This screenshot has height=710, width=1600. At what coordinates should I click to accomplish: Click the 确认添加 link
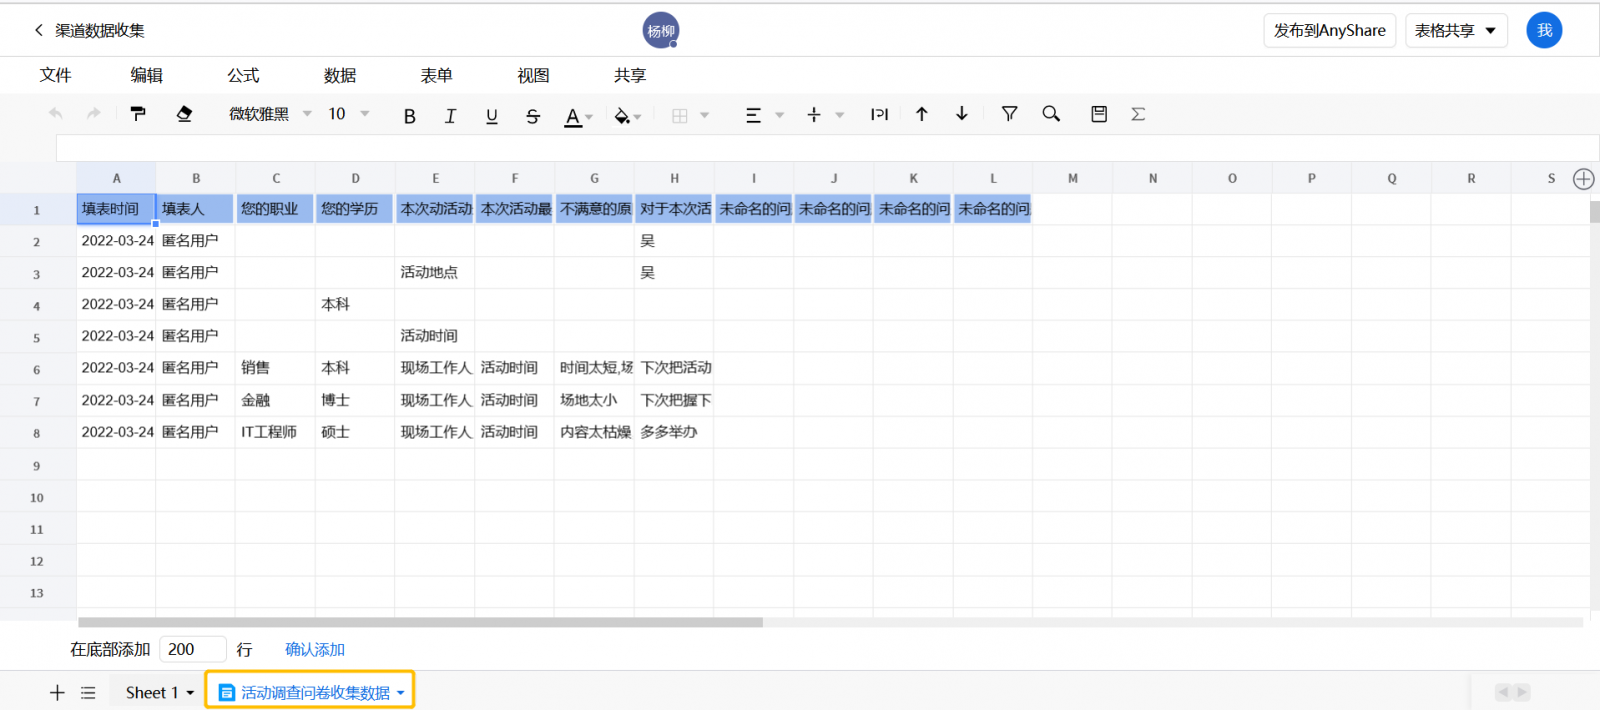(315, 650)
